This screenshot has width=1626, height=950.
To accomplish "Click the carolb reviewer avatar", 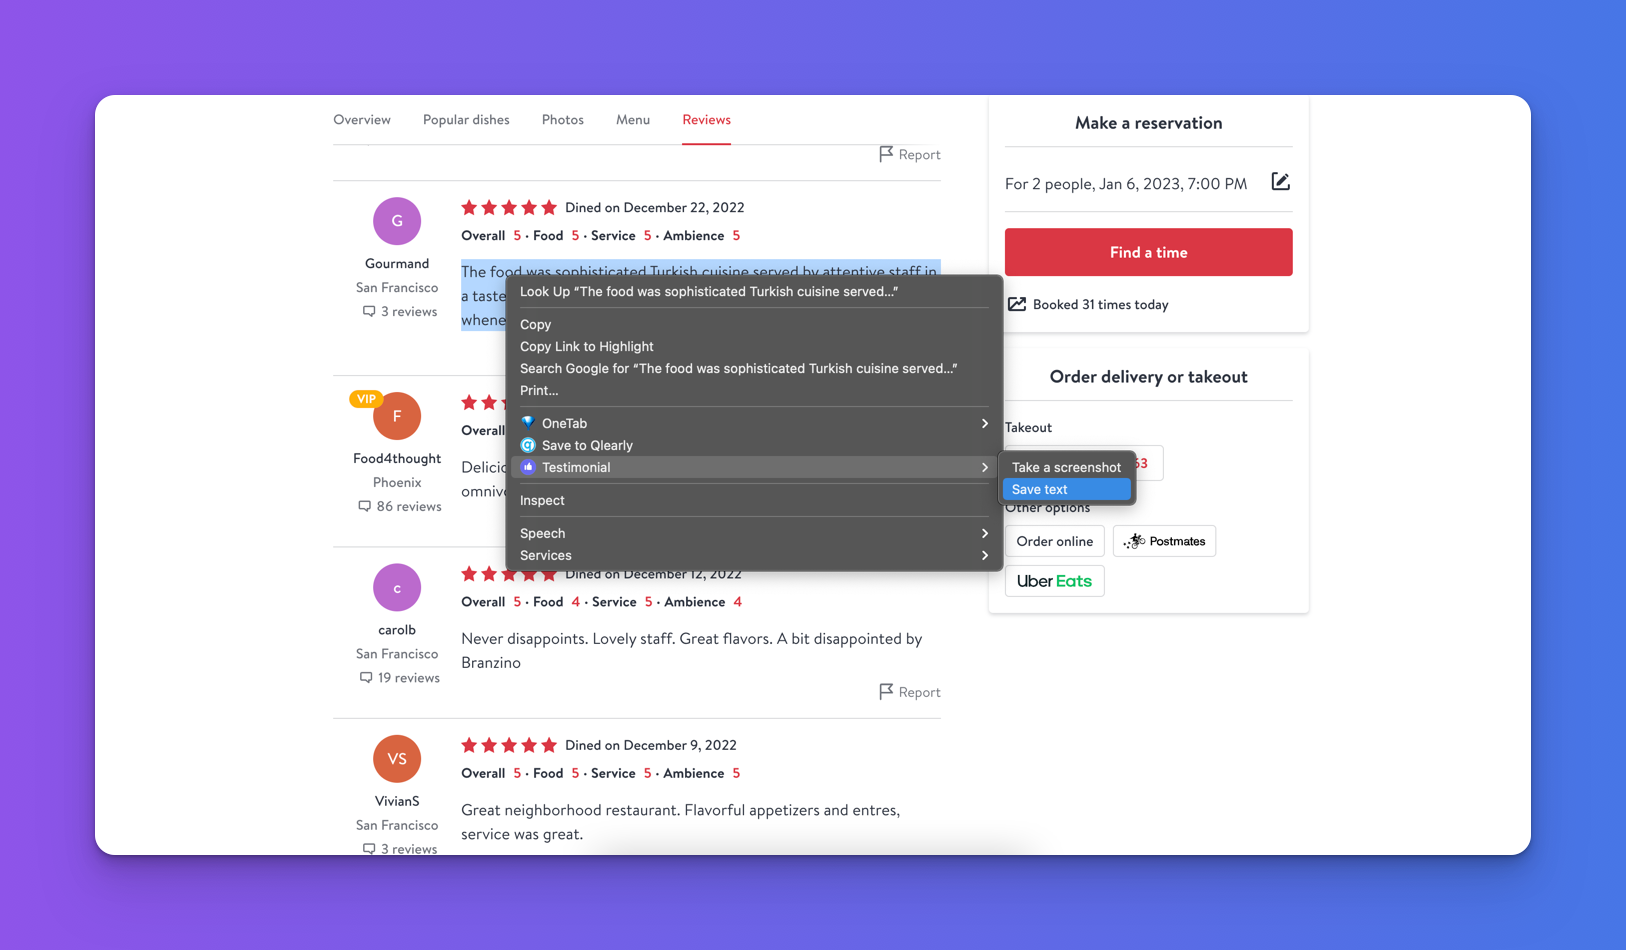I will click(397, 588).
